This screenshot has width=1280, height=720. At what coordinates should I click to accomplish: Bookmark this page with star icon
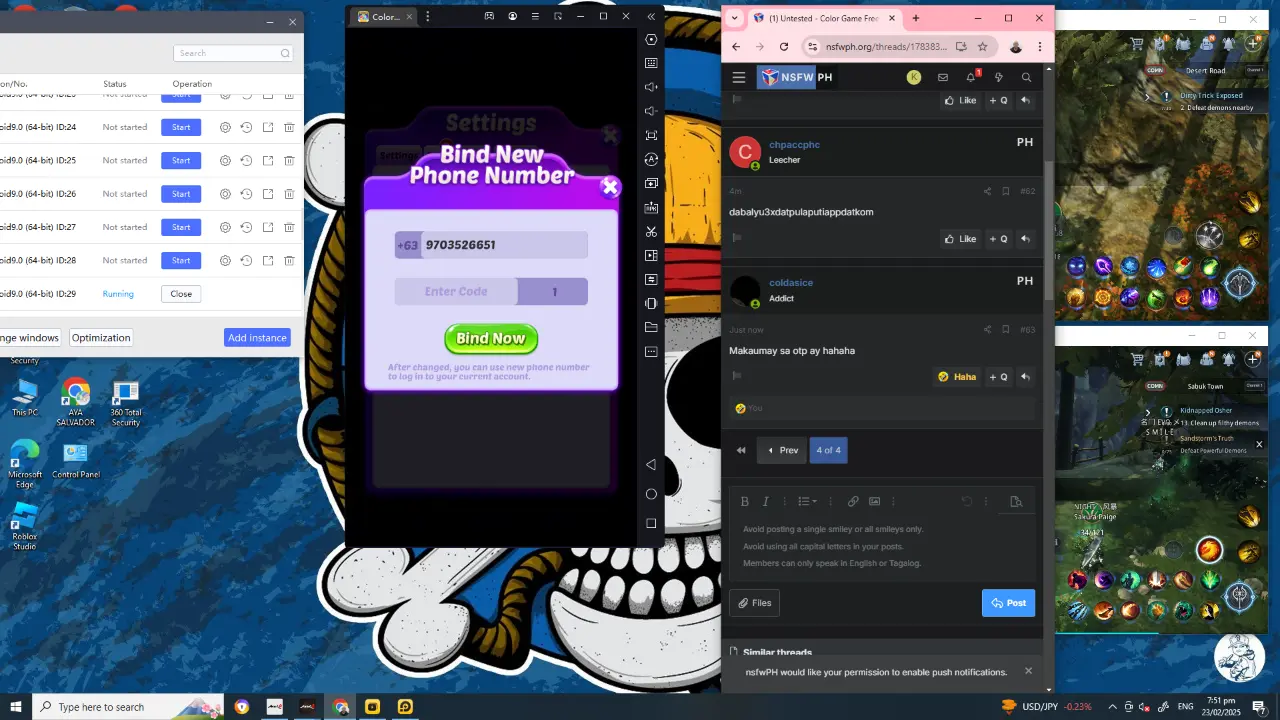tap(983, 46)
